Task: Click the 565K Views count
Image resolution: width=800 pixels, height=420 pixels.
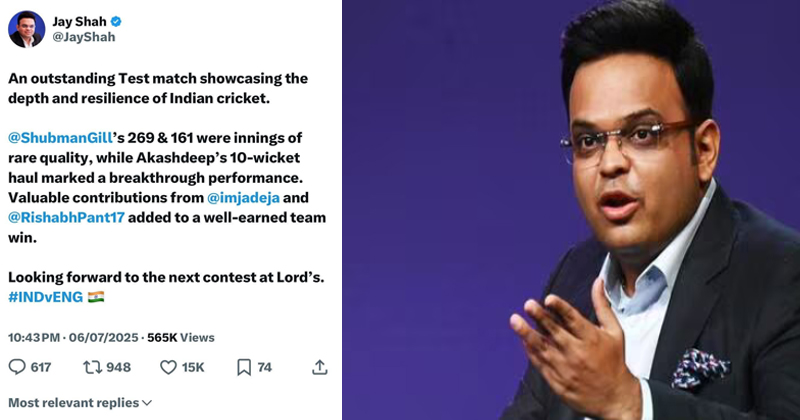Action: [x=181, y=338]
